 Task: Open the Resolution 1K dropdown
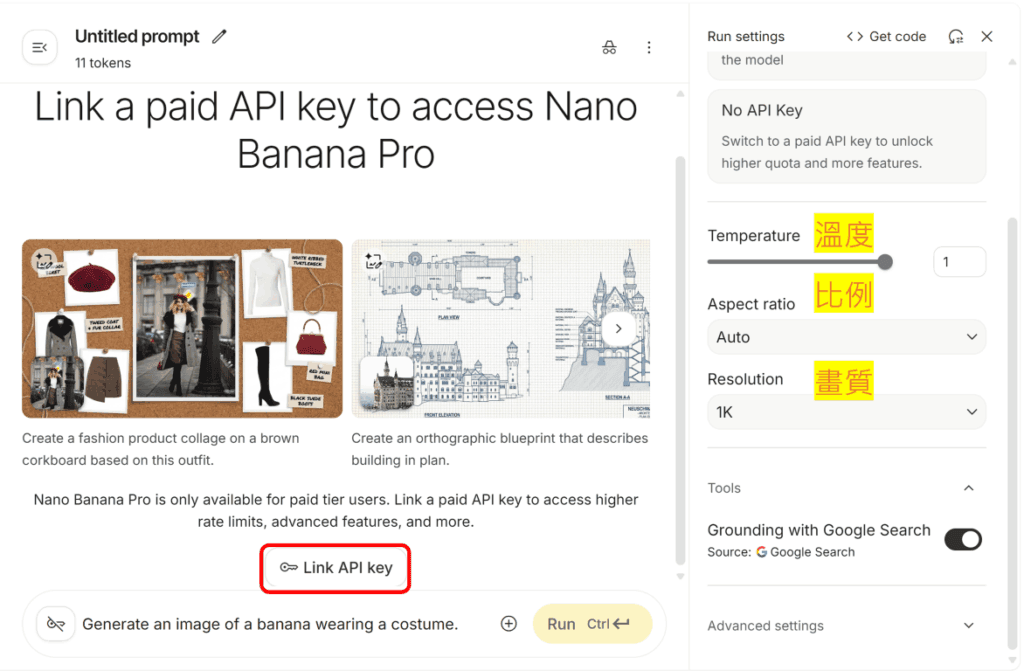pyautogui.click(x=846, y=412)
